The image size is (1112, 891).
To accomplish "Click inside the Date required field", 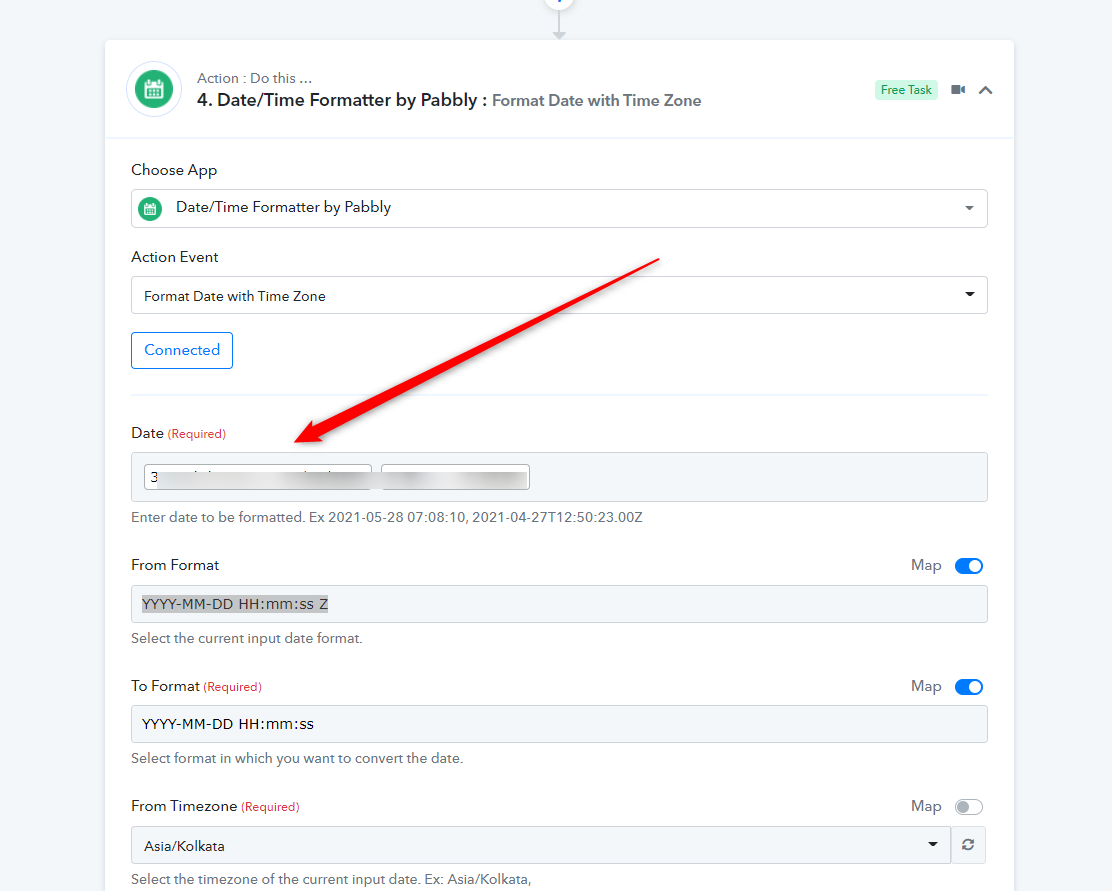I will click(559, 477).
